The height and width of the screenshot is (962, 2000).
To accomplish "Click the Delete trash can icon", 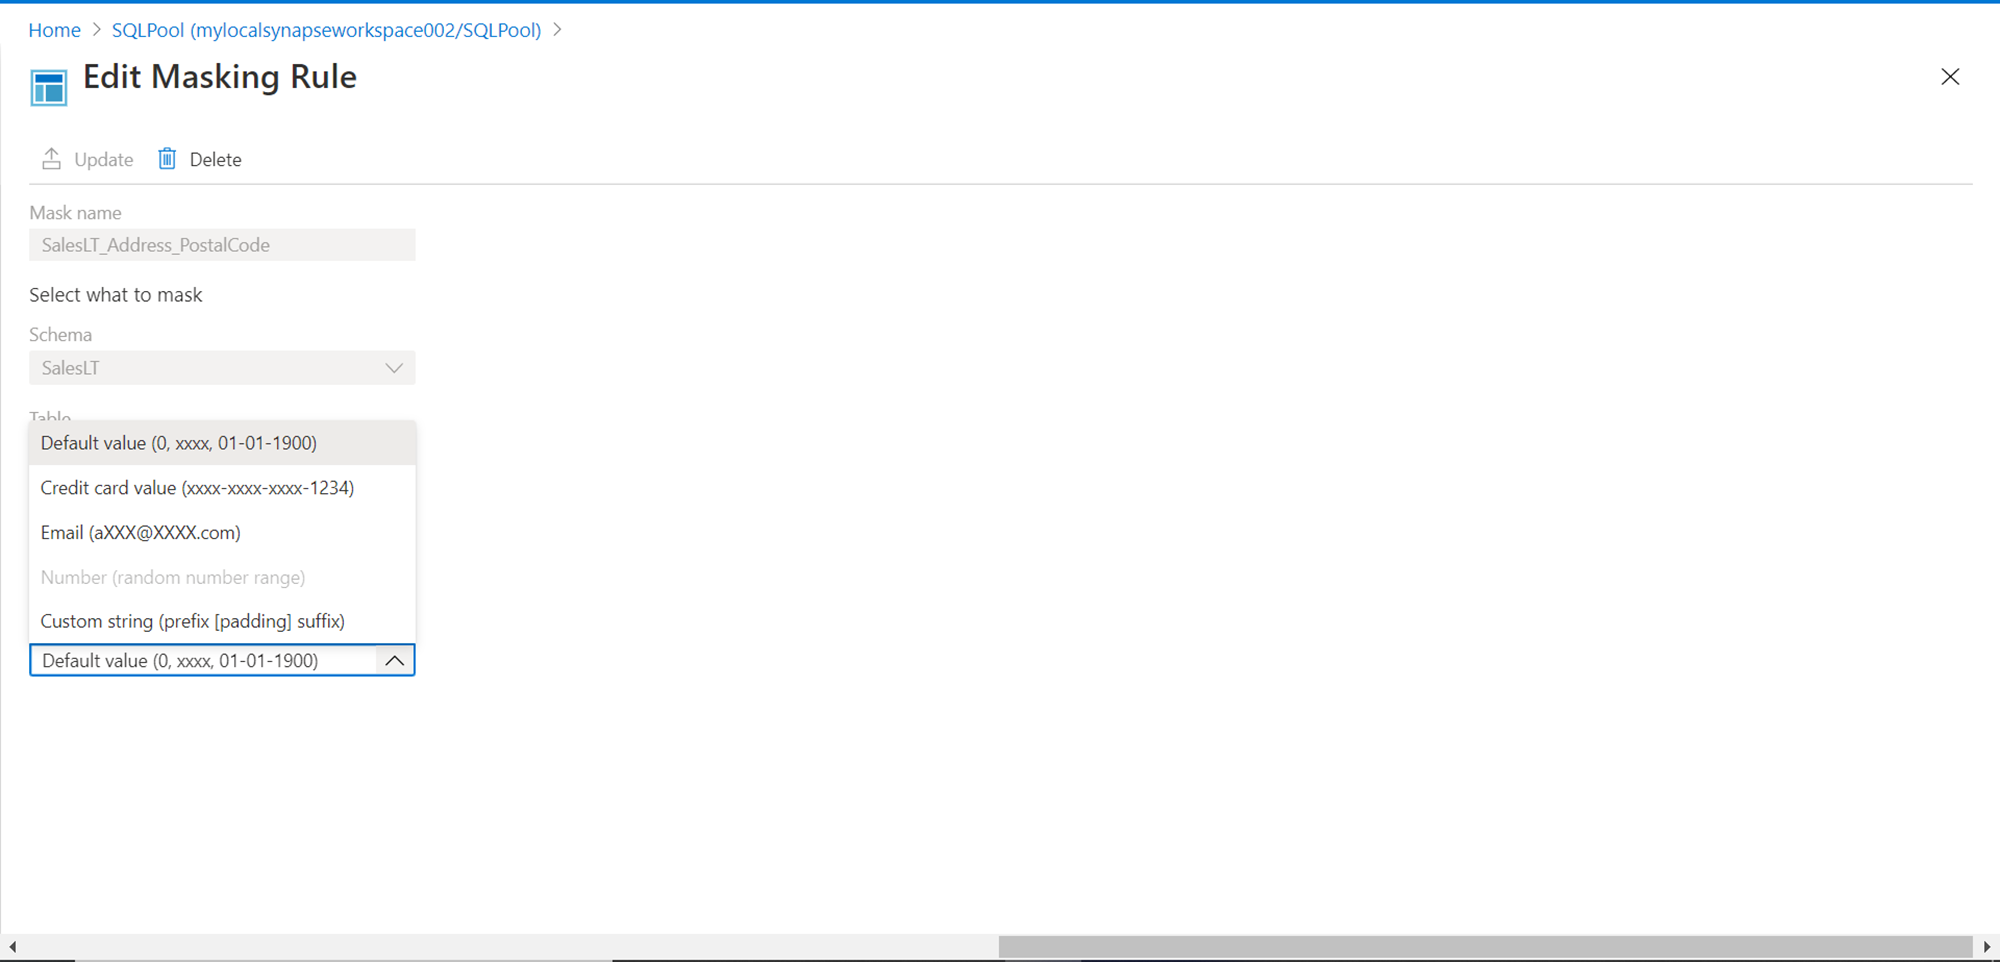I will point(167,159).
